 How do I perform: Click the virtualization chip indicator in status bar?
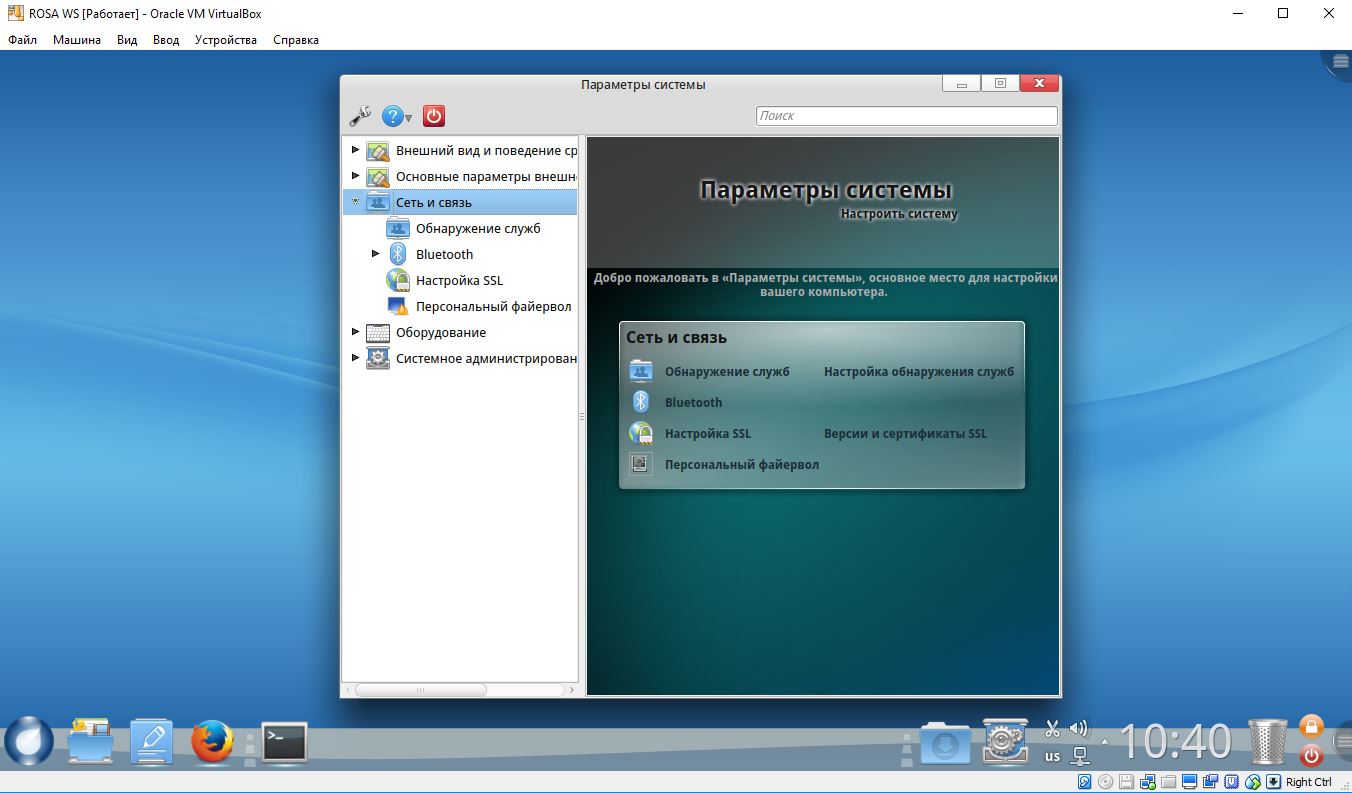click(x=1232, y=782)
